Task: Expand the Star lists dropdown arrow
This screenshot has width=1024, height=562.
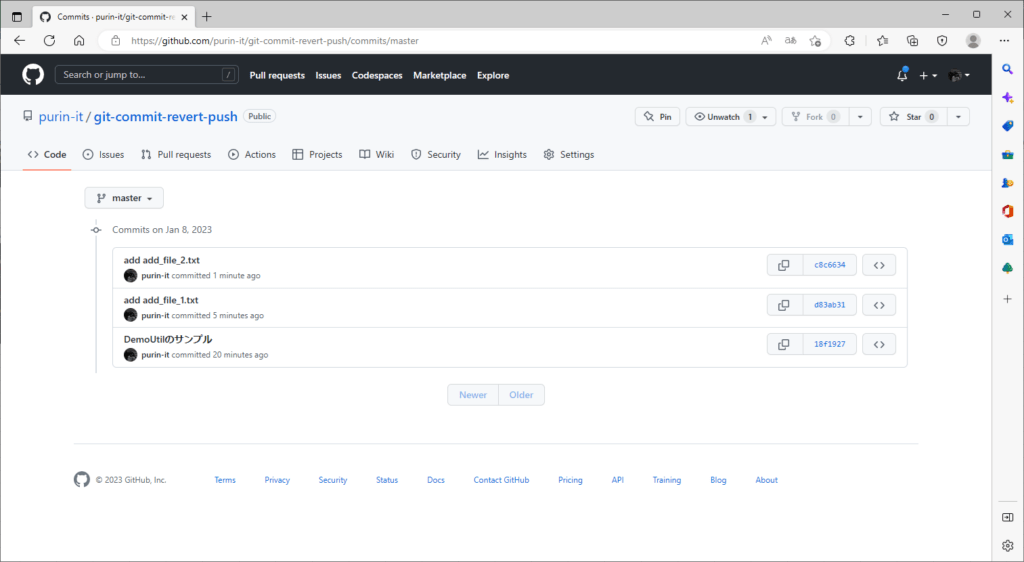Action: [958, 117]
